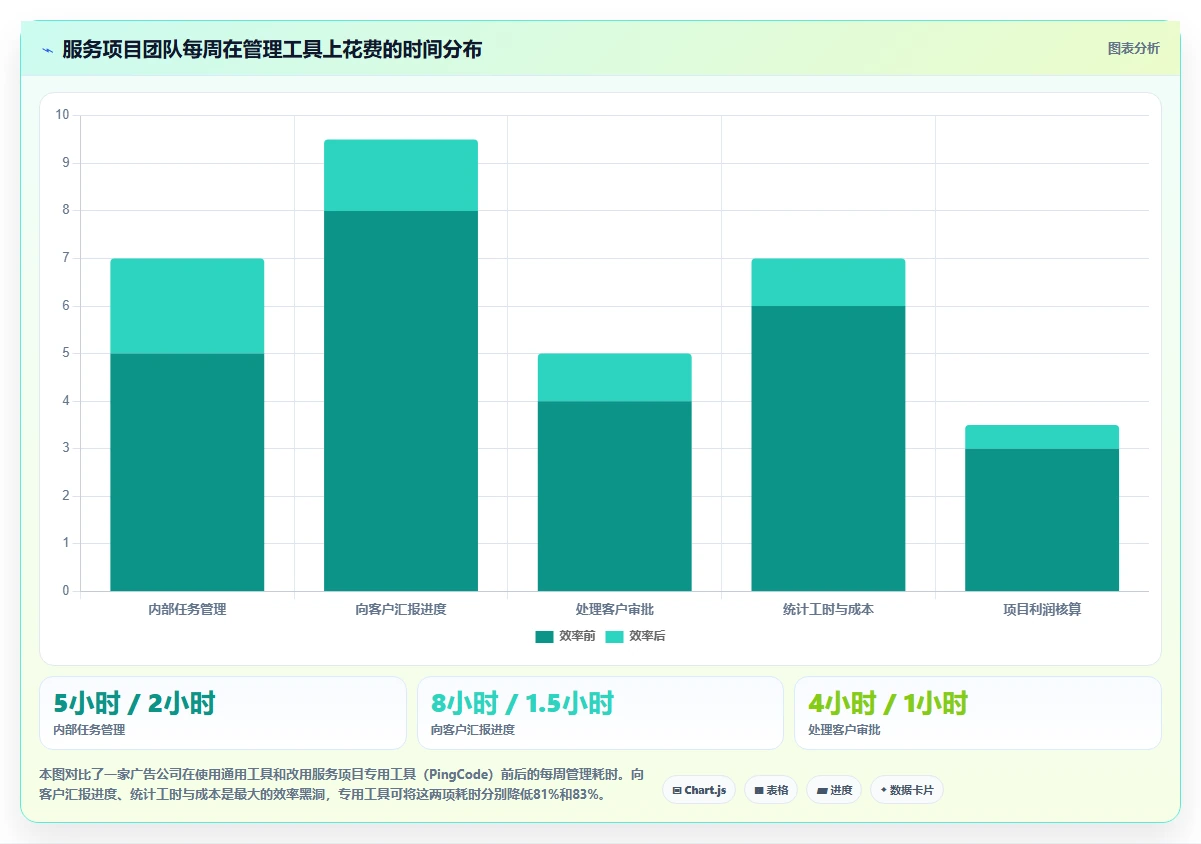This screenshot has width=1201, height=844.
Task: Open the 4小时 / 1小时 stat card
Action: coord(978,713)
